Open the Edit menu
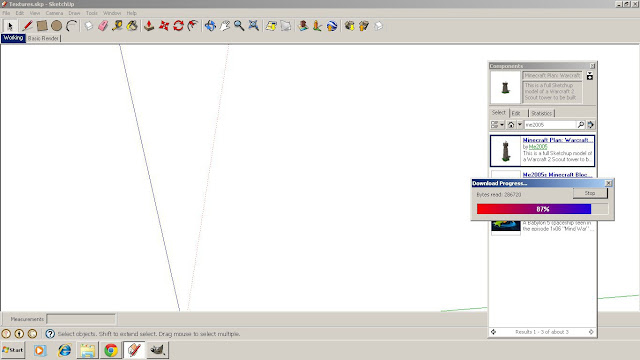Image resolution: width=640 pixels, height=360 pixels. click(x=20, y=13)
